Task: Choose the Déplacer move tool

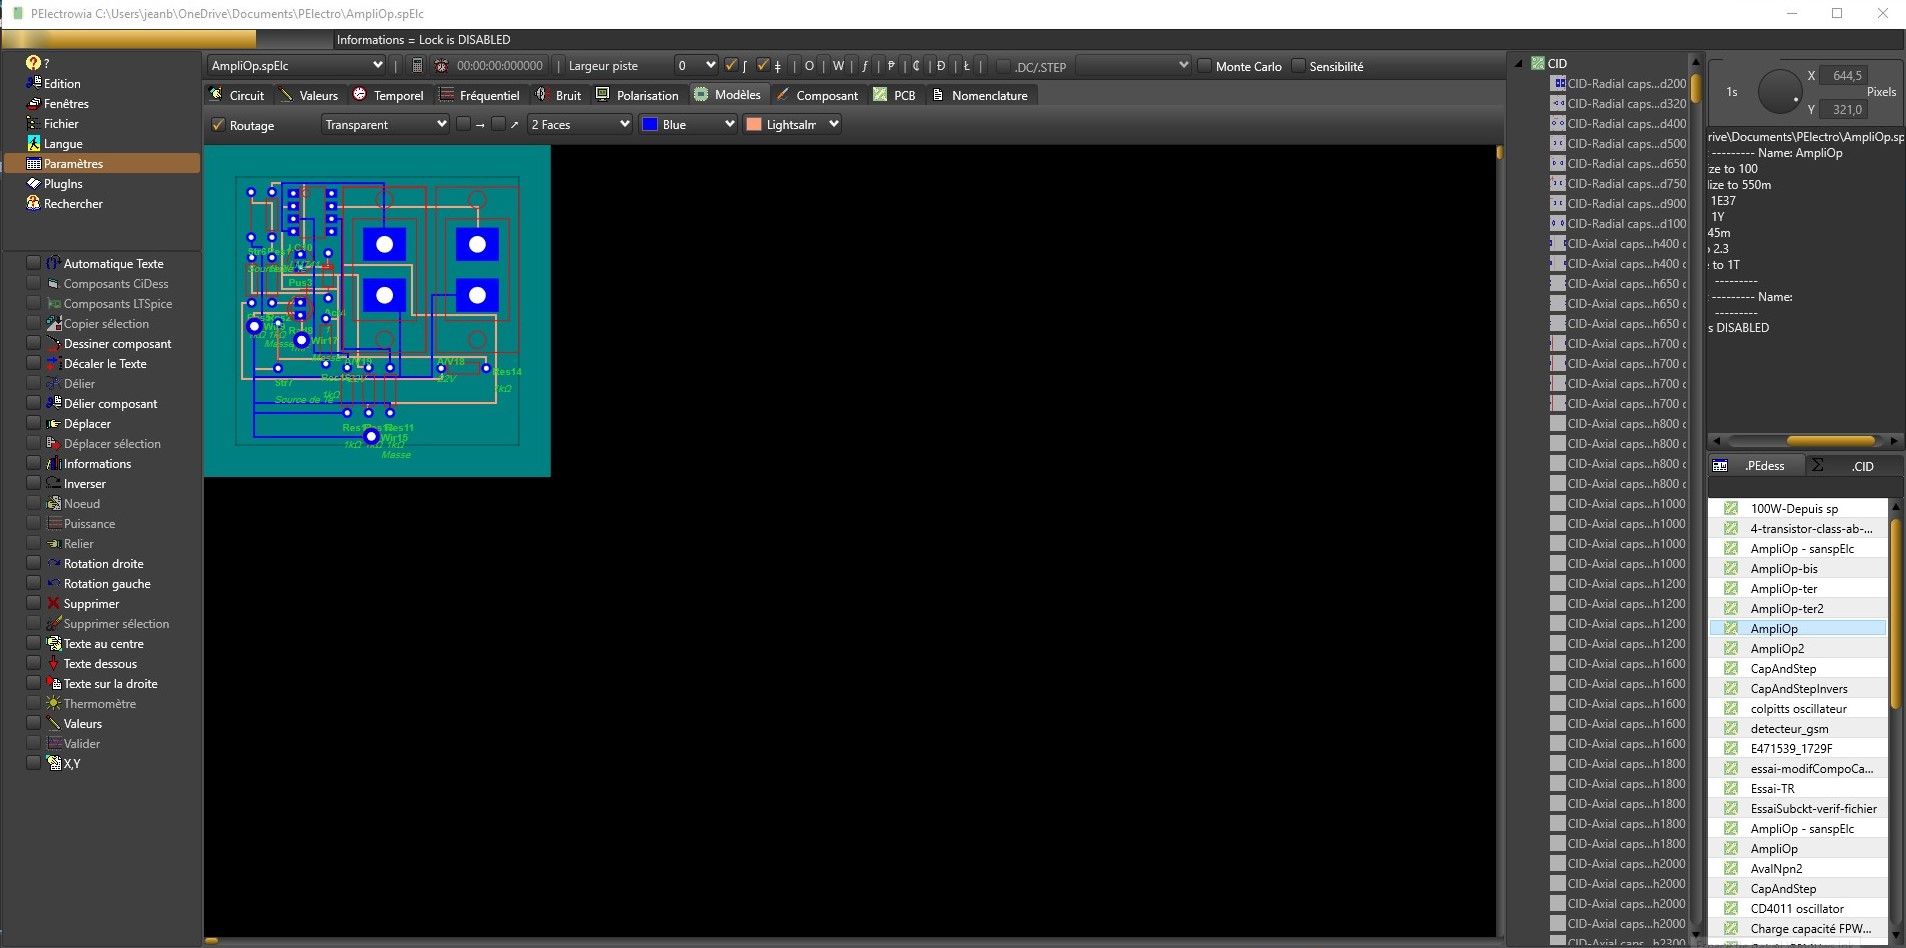Action: click(x=87, y=424)
